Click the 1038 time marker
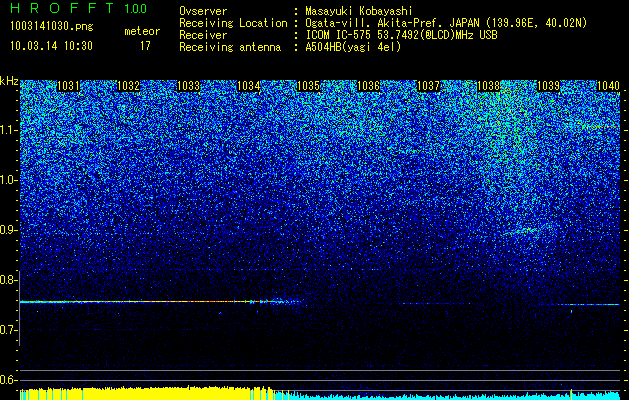 [488, 86]
